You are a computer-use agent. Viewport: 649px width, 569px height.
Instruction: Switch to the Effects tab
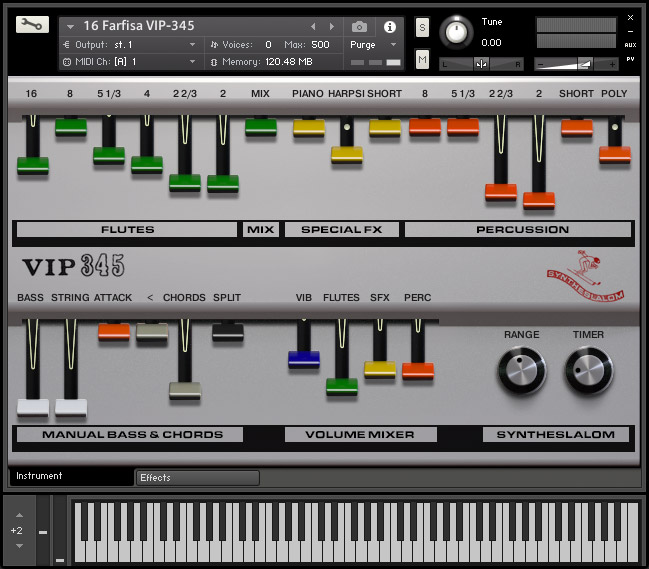click(197, 478)
